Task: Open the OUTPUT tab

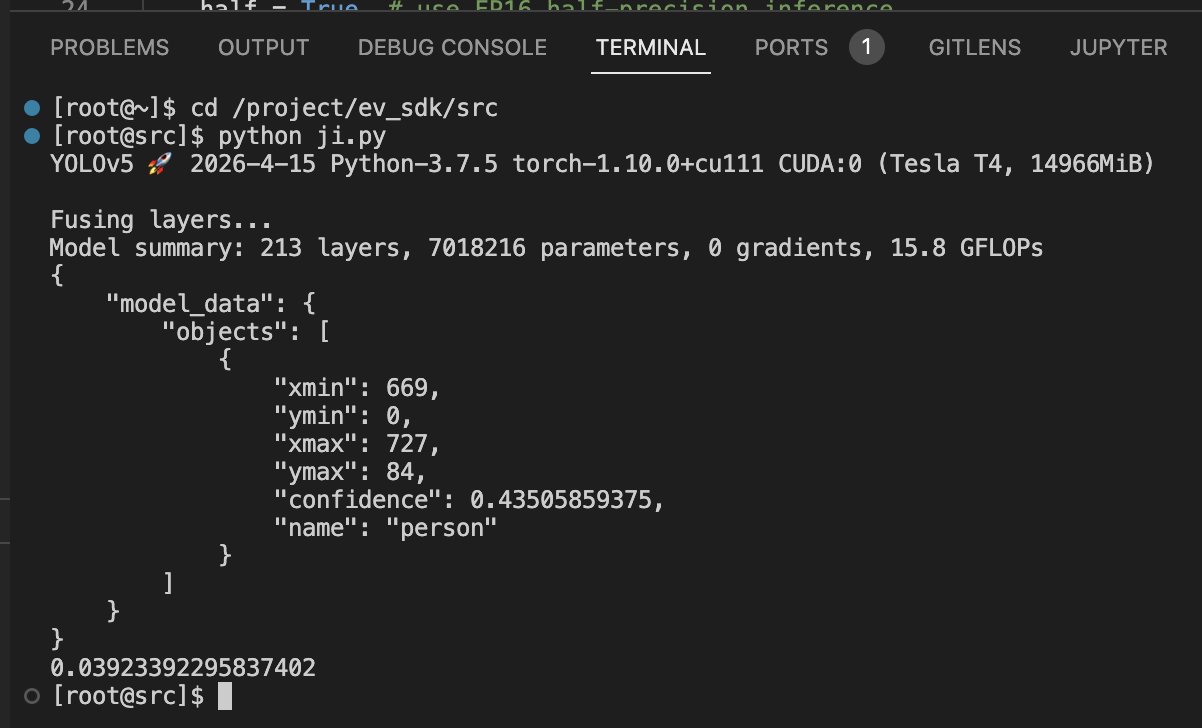Action: [263, 47]
